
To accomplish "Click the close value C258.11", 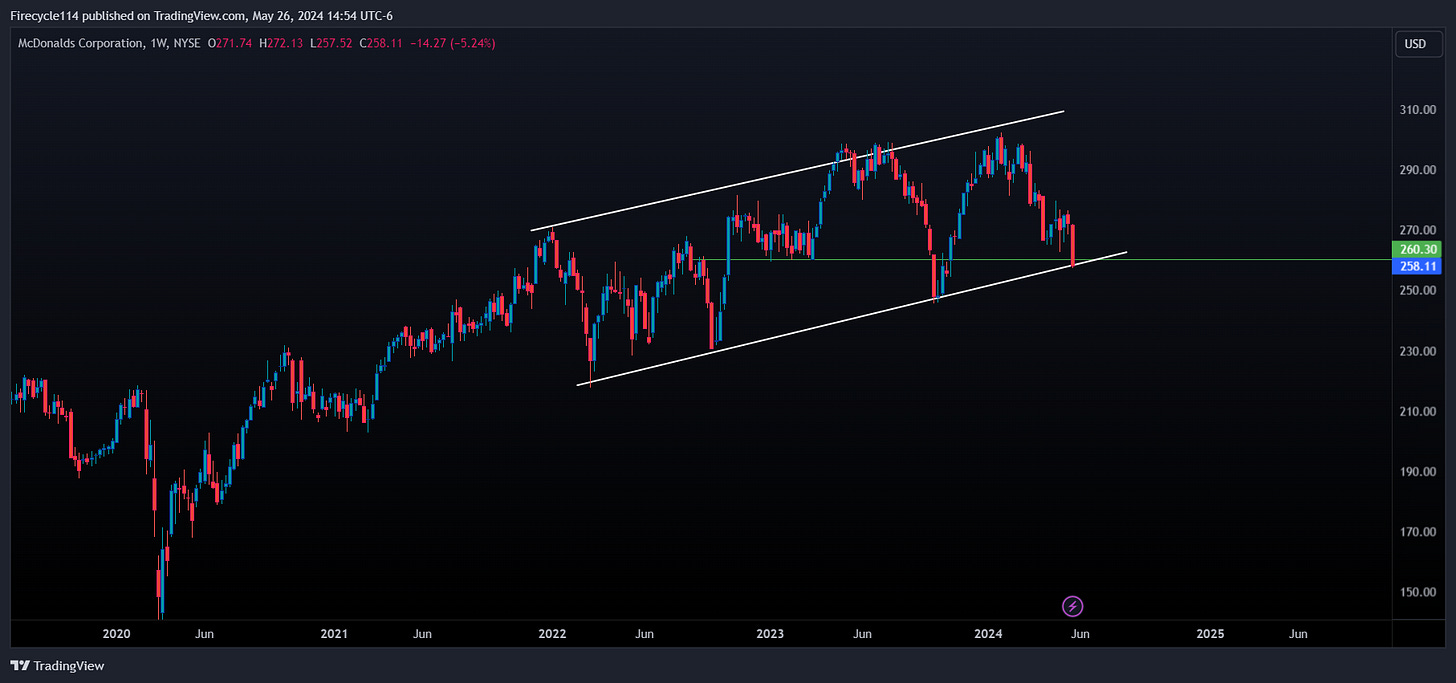I will click(381, 44).
